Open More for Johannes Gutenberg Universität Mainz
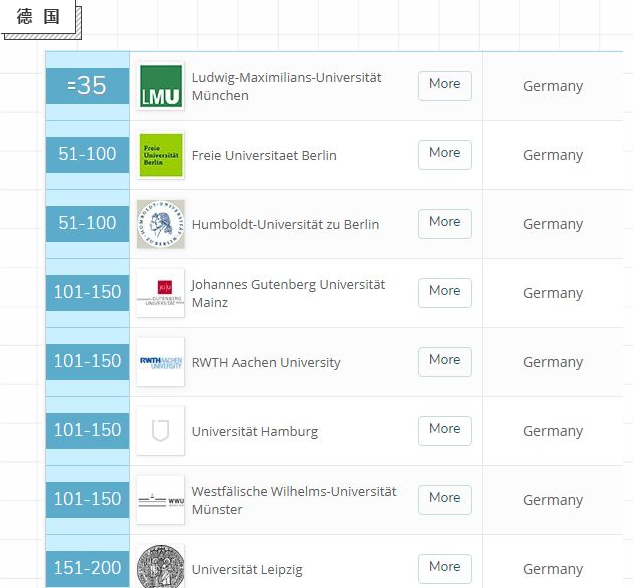Viewport: 633px width, 588px height. tap(445, 293)
